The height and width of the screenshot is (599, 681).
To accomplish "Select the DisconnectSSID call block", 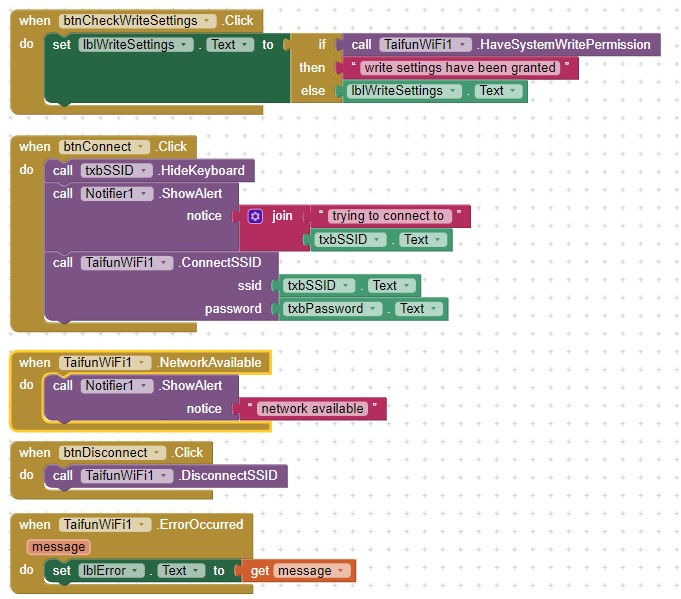I will pos(230,476).
